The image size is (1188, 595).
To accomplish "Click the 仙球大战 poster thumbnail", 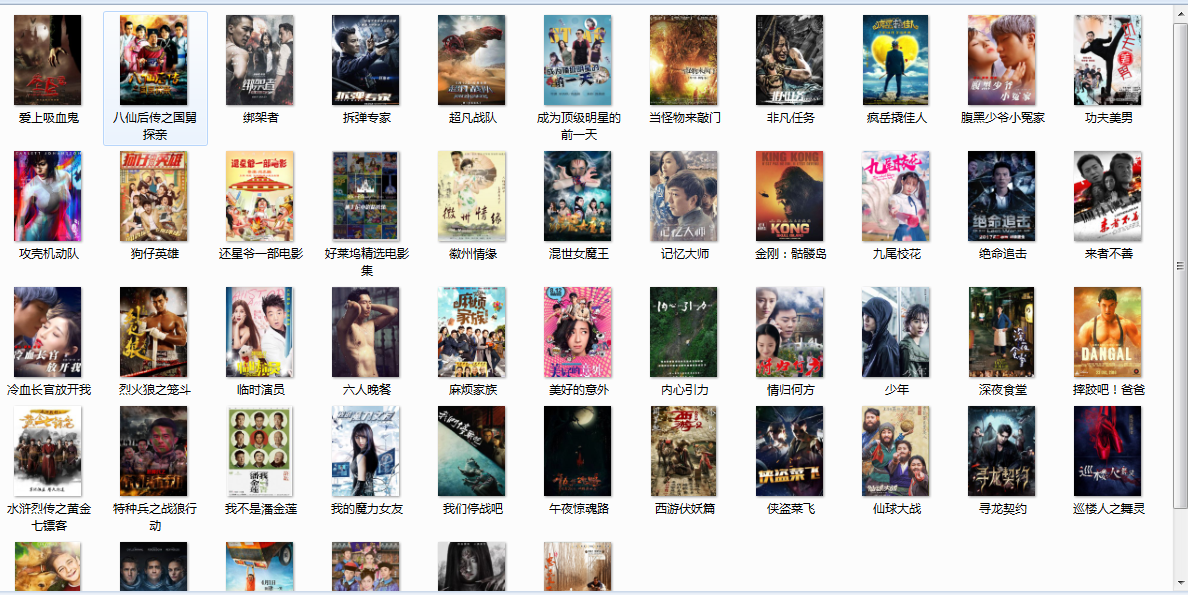I will click(896, 451).
